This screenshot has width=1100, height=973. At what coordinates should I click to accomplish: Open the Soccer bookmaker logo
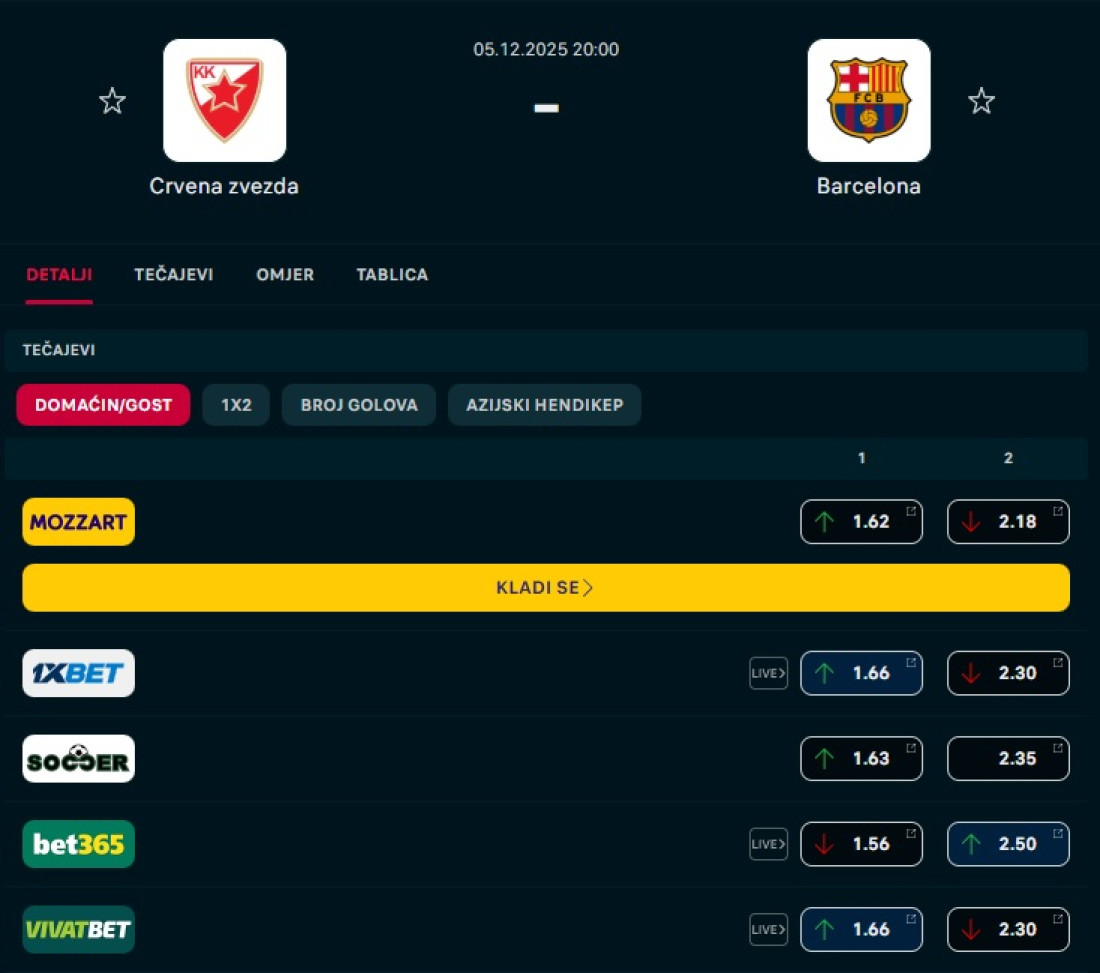[x=79, y=759]
